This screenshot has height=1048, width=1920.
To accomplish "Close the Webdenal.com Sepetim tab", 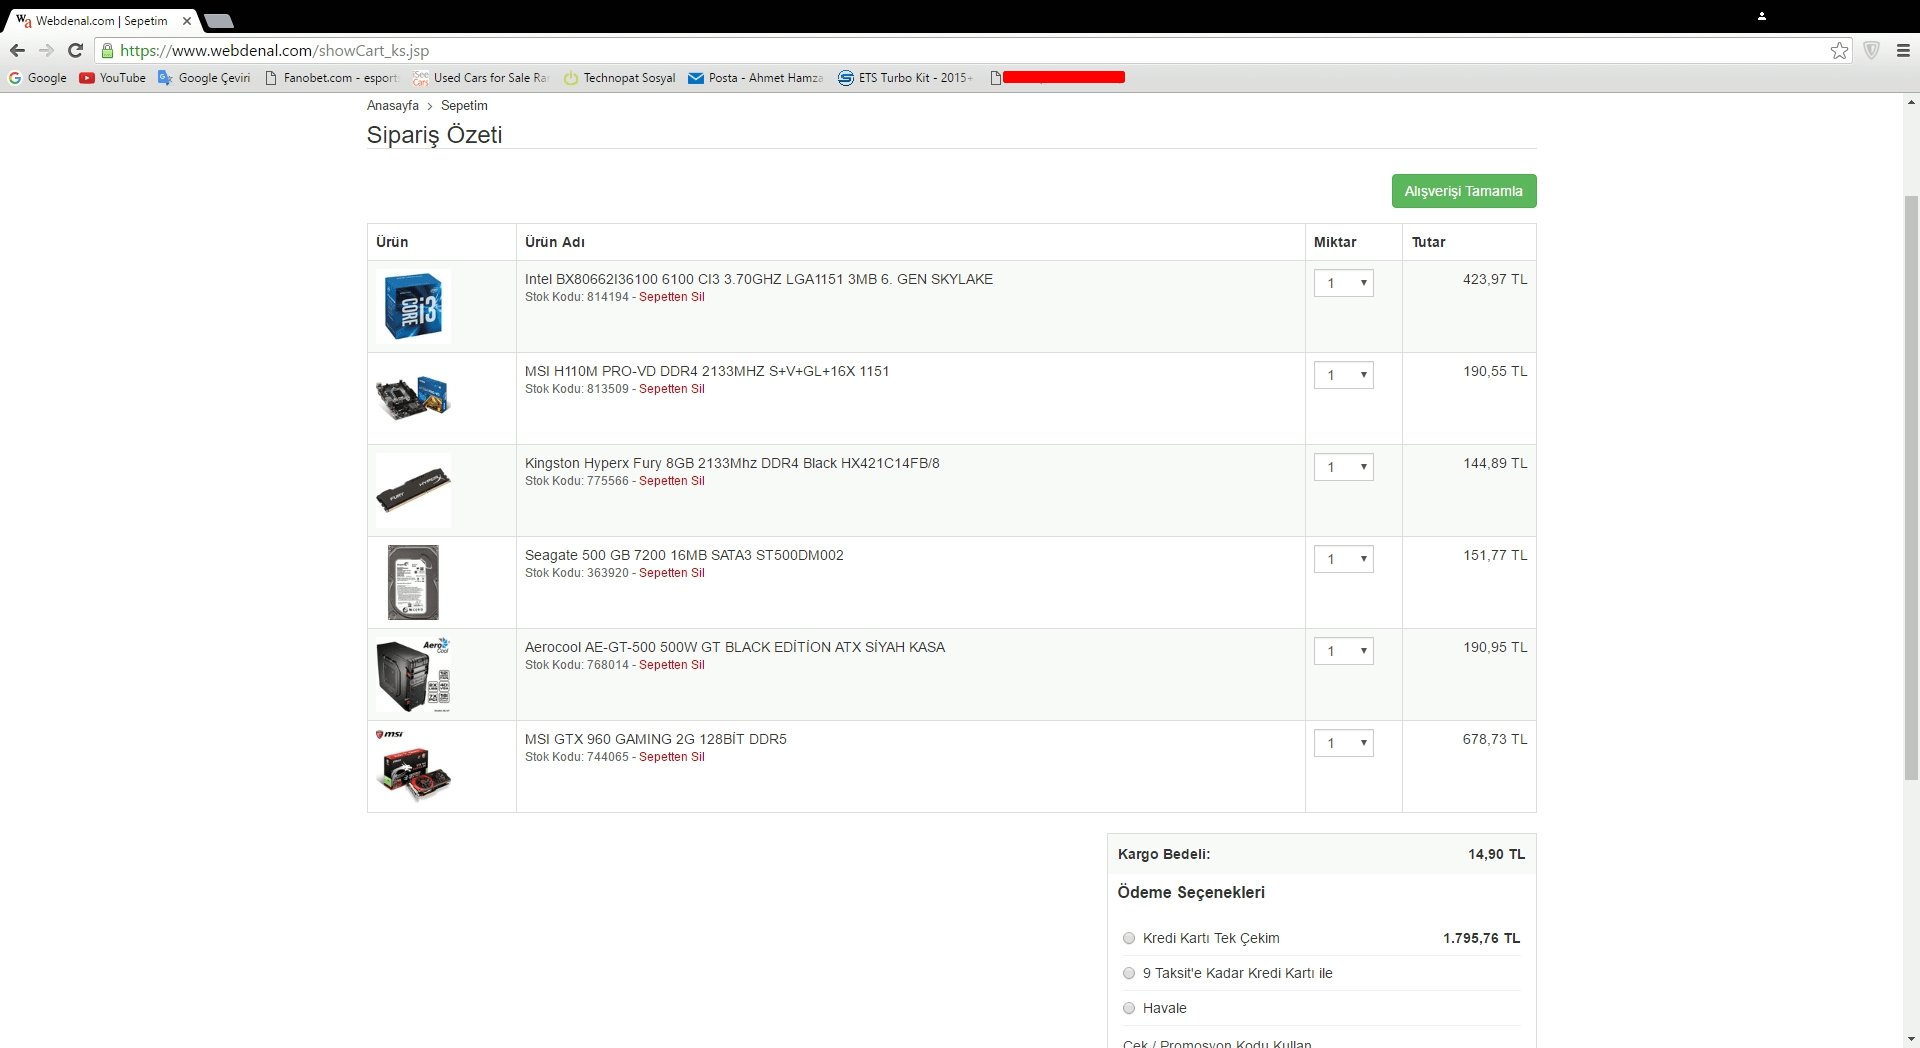I will click(x=187, y=21).
